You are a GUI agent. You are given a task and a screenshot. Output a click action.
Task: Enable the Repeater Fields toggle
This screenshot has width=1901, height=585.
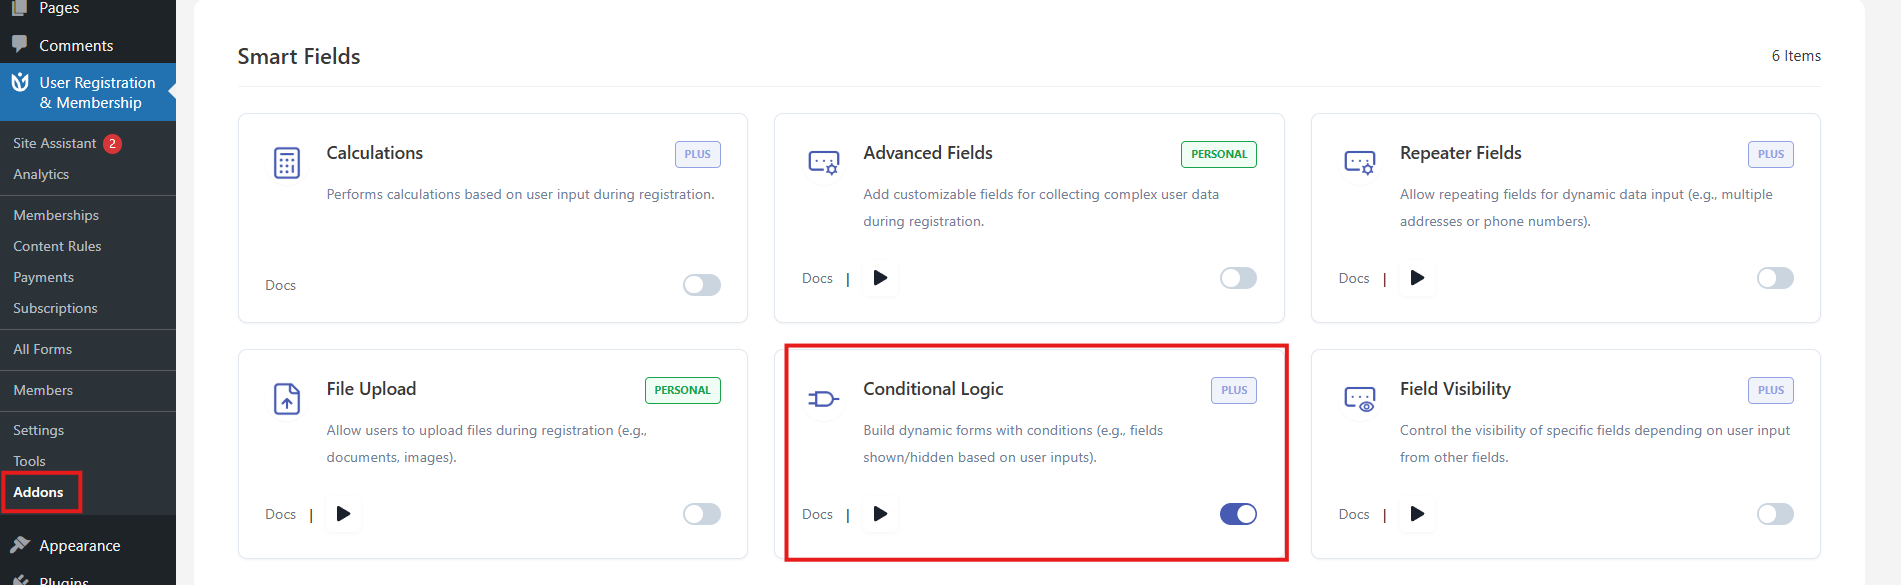(1775, 278)
